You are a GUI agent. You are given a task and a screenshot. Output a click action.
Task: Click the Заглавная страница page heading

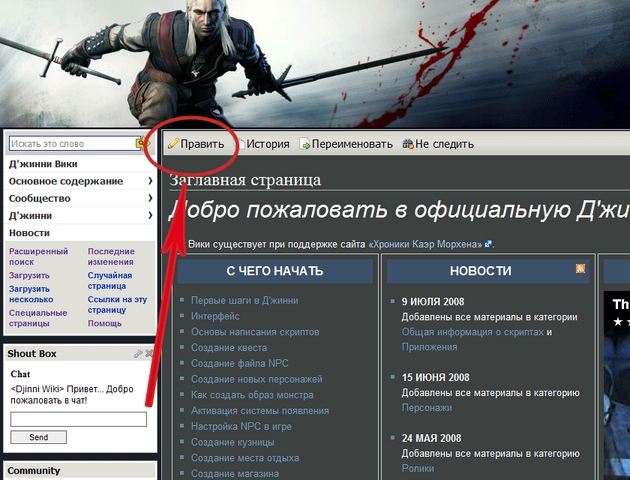tap(245, 180)
